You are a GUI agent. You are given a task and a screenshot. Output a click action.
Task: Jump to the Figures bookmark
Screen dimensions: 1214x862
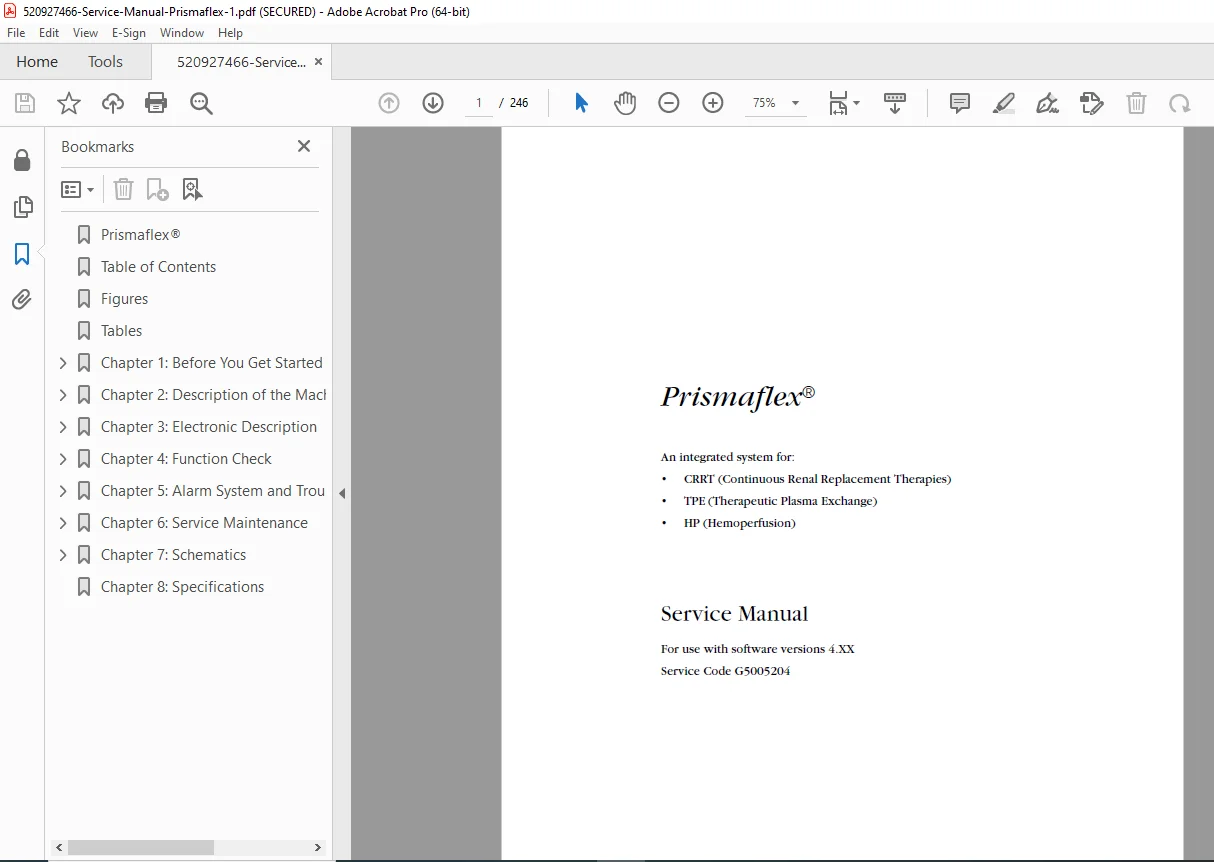[x=124, y=299]
